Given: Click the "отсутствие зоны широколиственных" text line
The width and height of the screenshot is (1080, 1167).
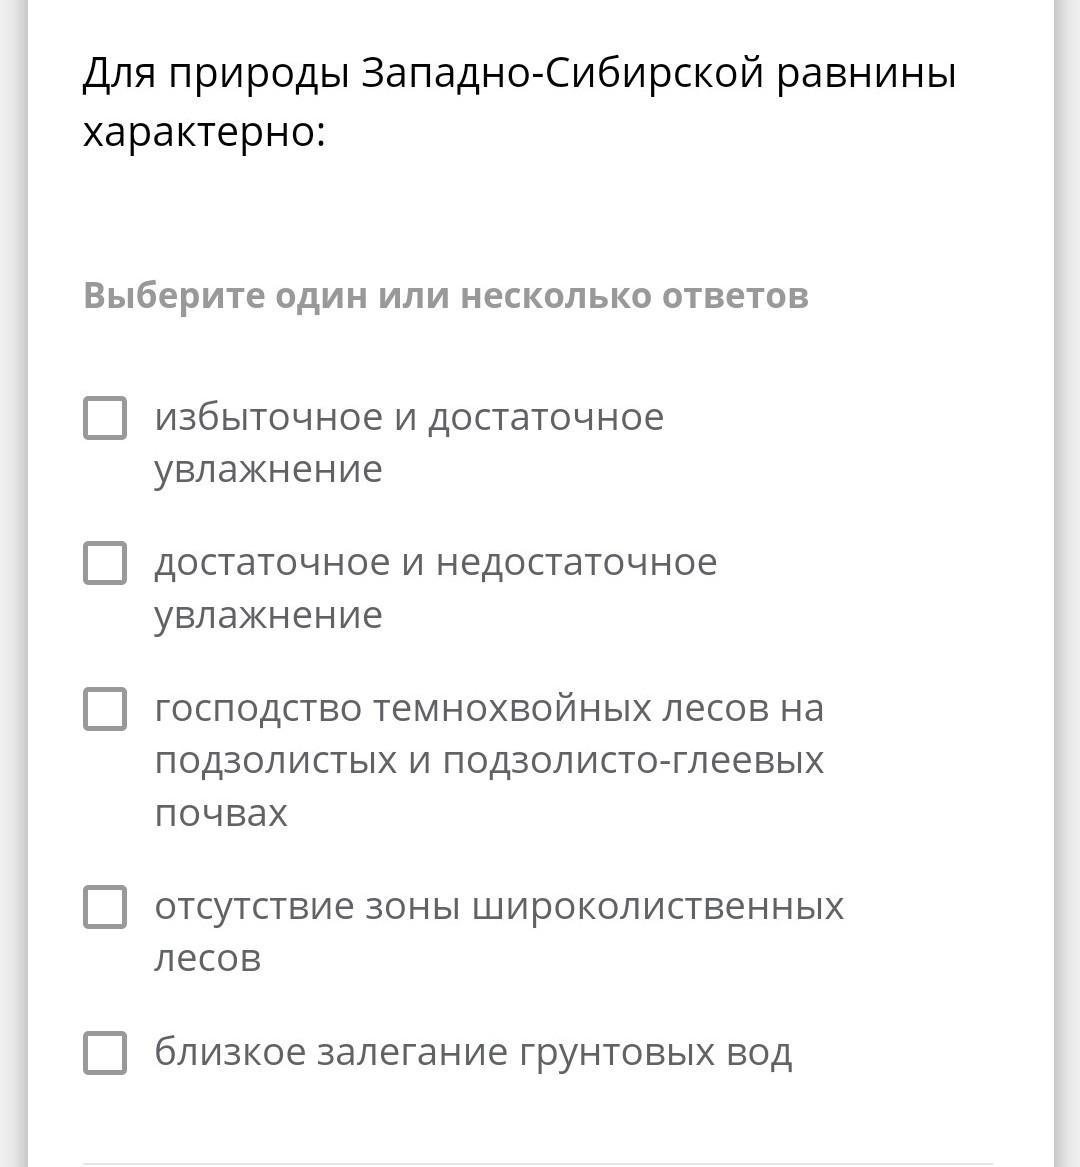Looking at the screenshot, I should coord(499,906).
